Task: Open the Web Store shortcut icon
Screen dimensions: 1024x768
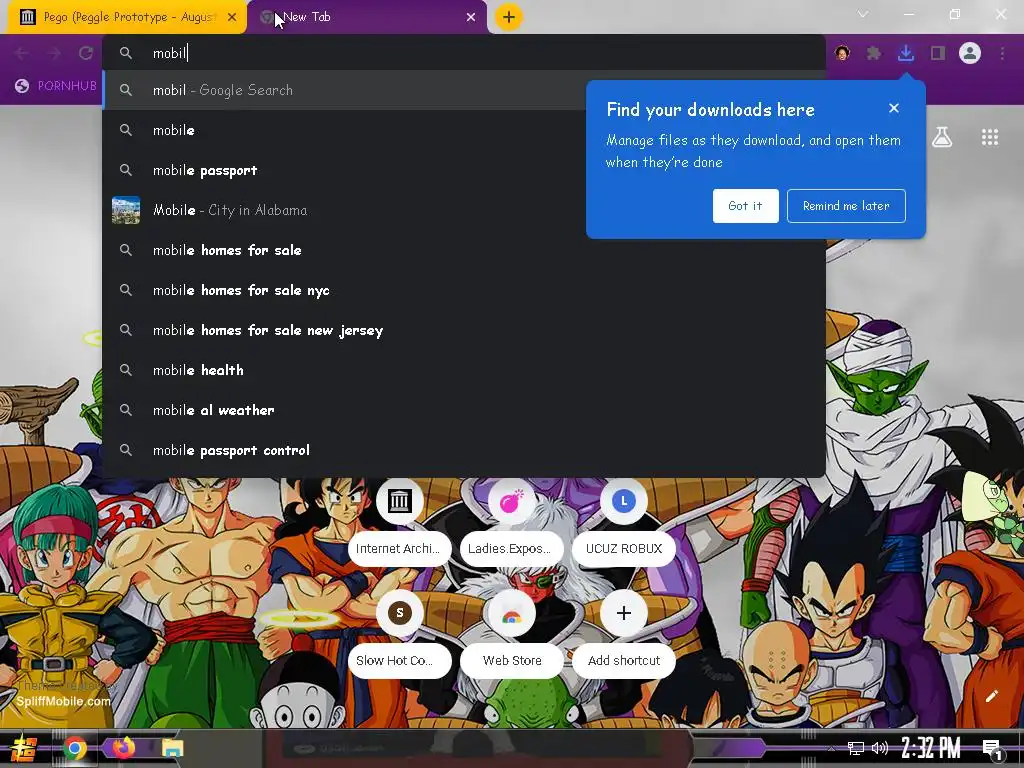Action: [511, 613]
